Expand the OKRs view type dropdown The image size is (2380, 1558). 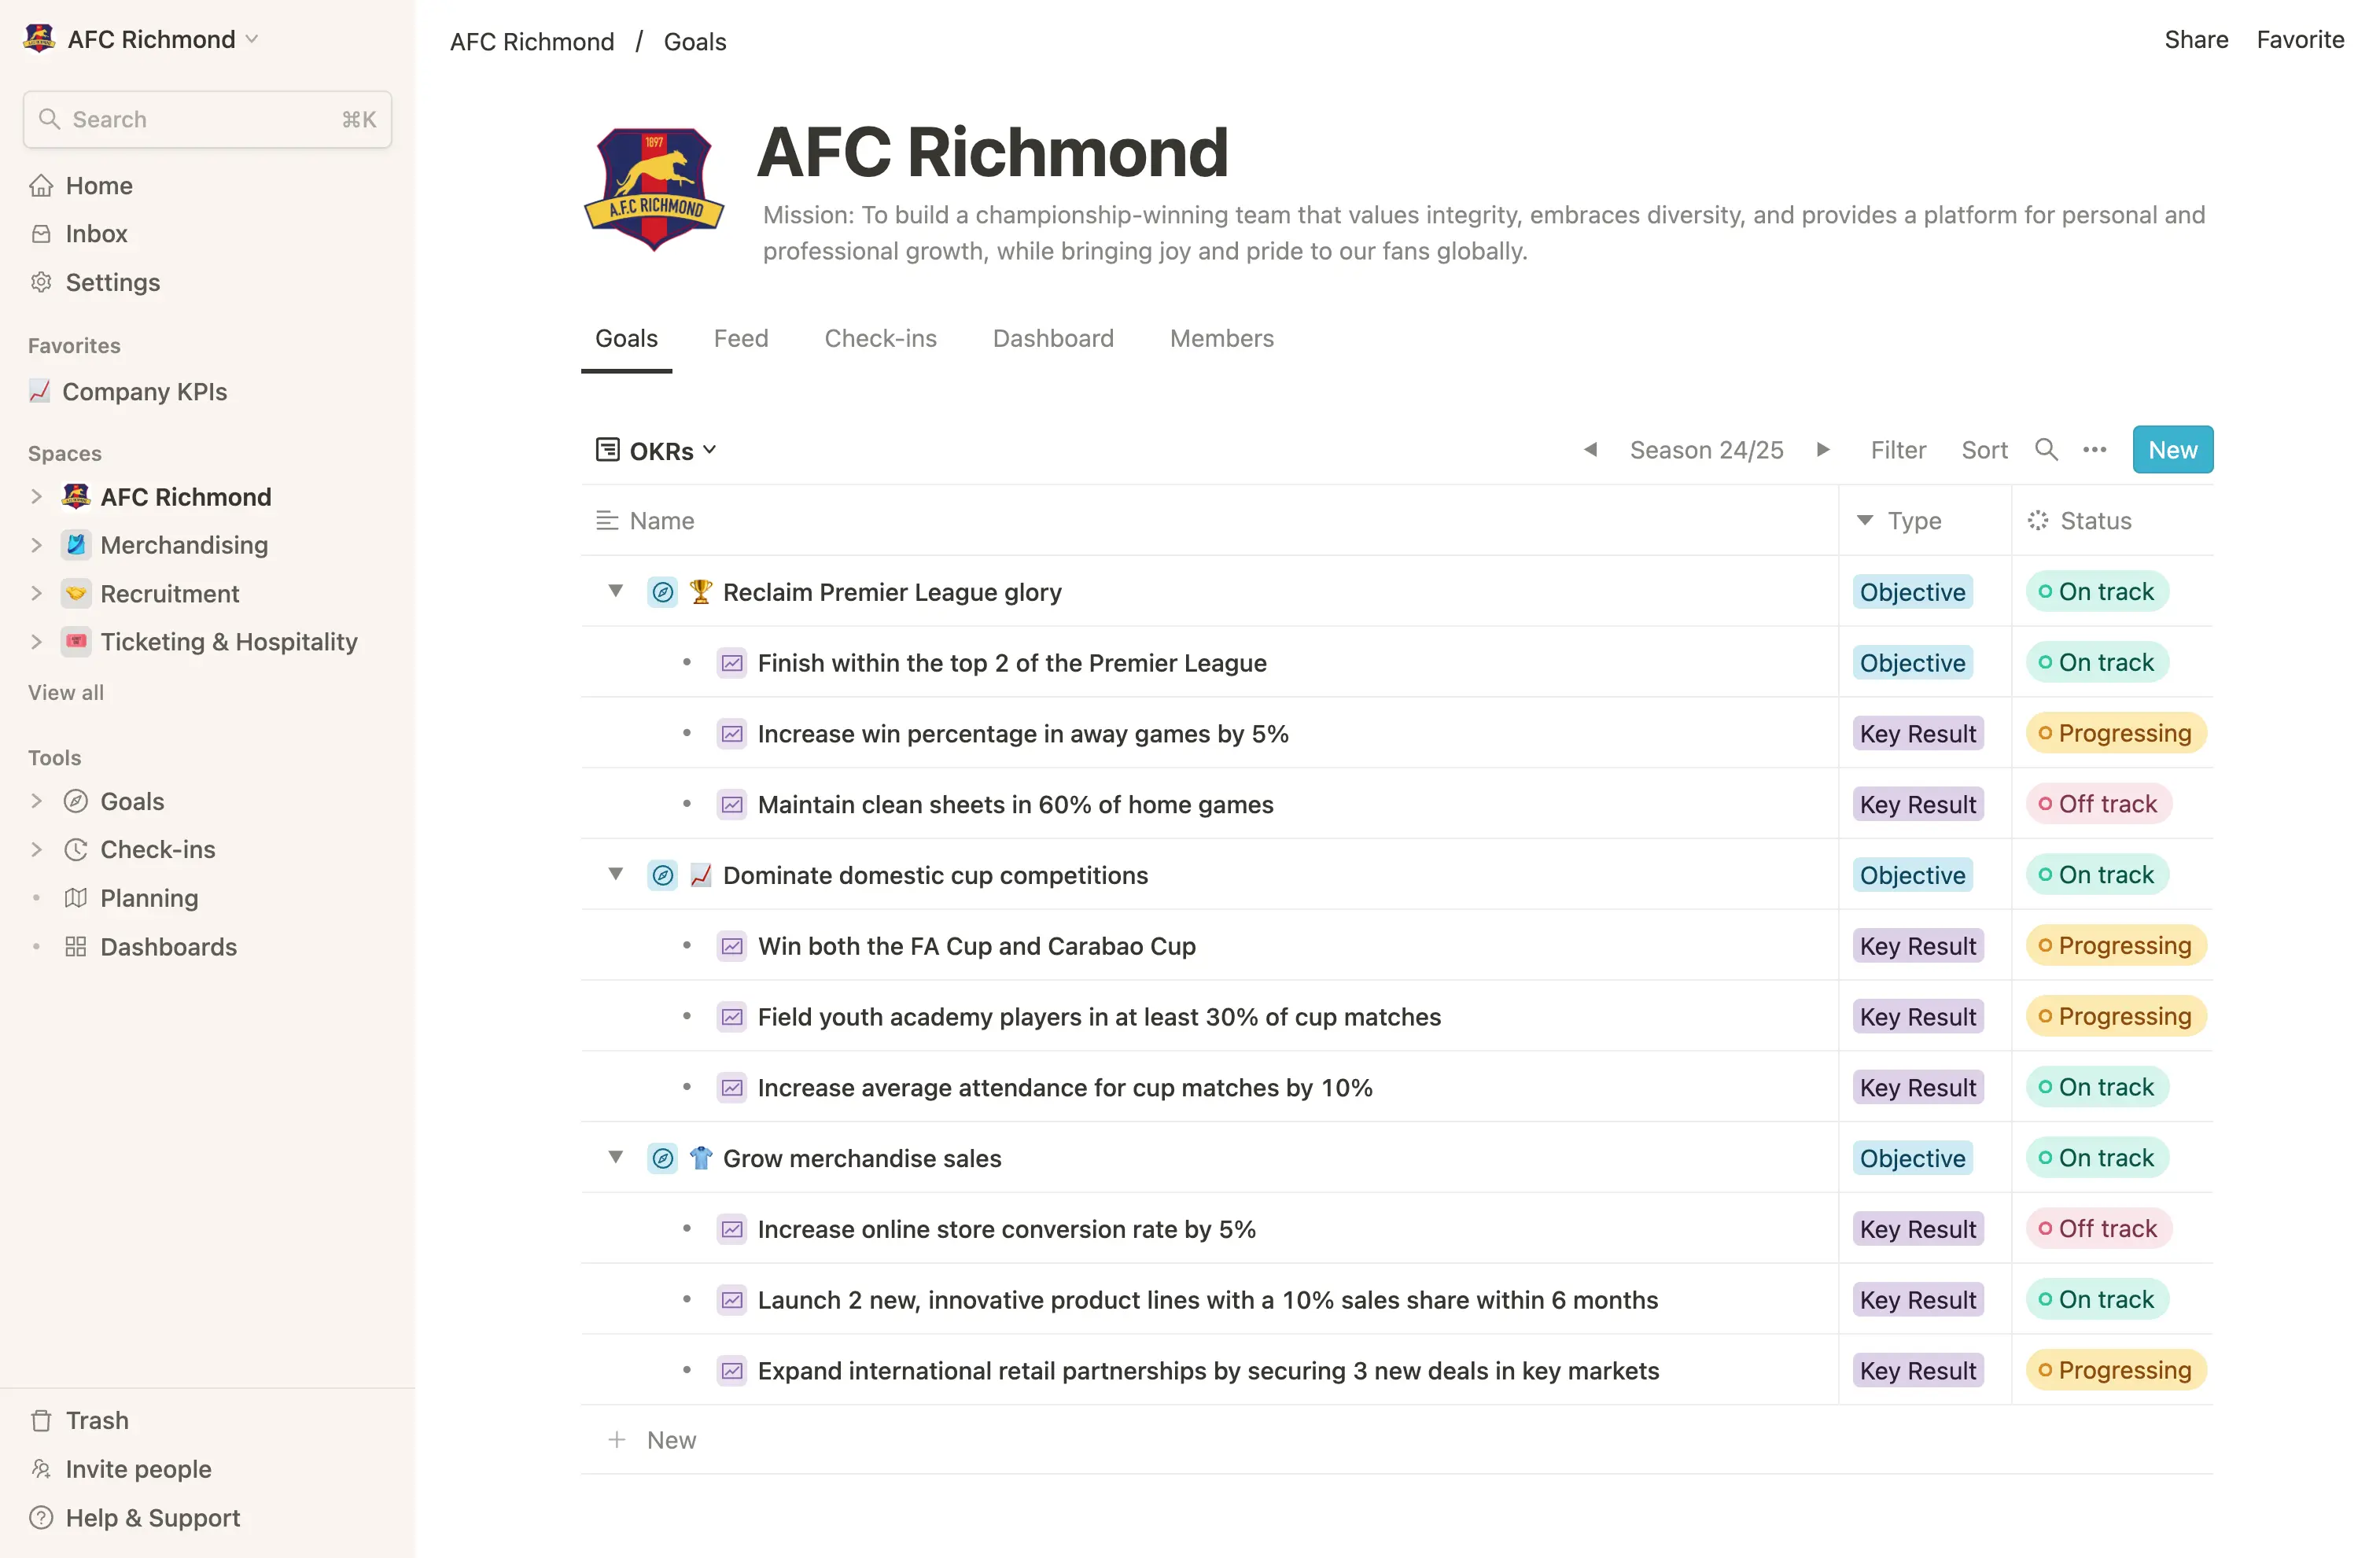[x=709, y=451]
